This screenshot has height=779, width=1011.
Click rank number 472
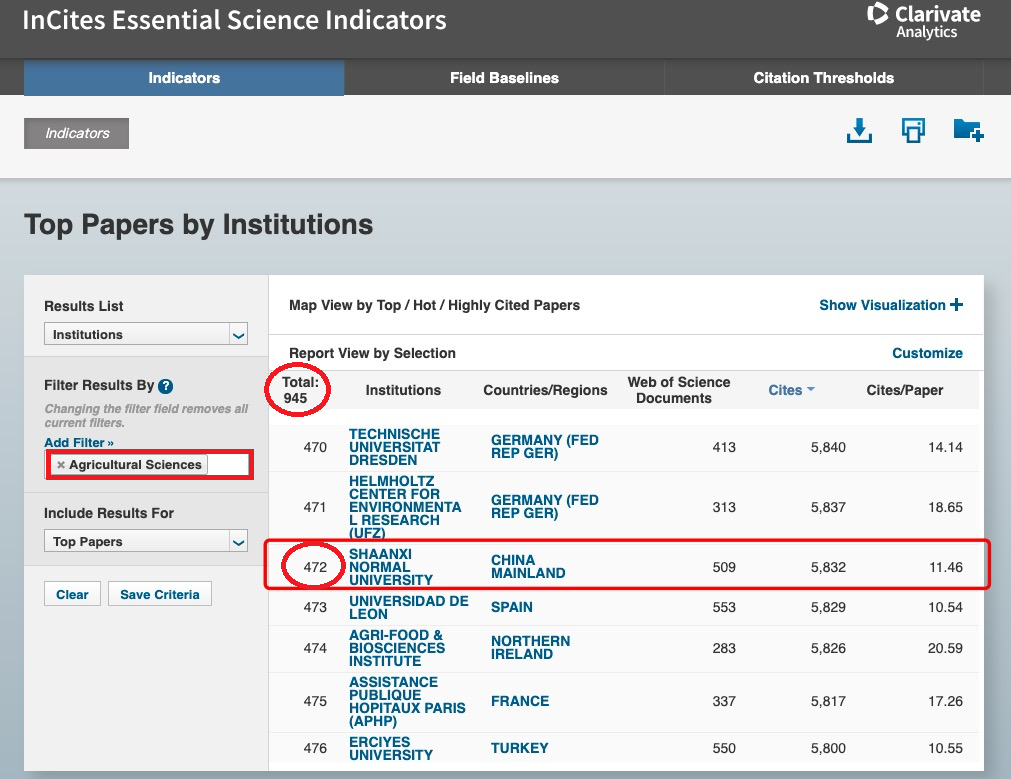click(x=315, y=567)
